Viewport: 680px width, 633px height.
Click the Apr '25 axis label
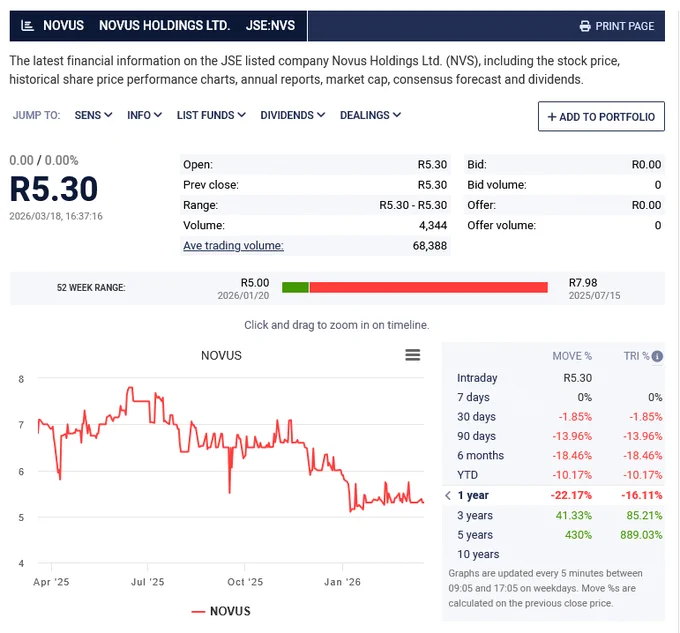(51, 582)
